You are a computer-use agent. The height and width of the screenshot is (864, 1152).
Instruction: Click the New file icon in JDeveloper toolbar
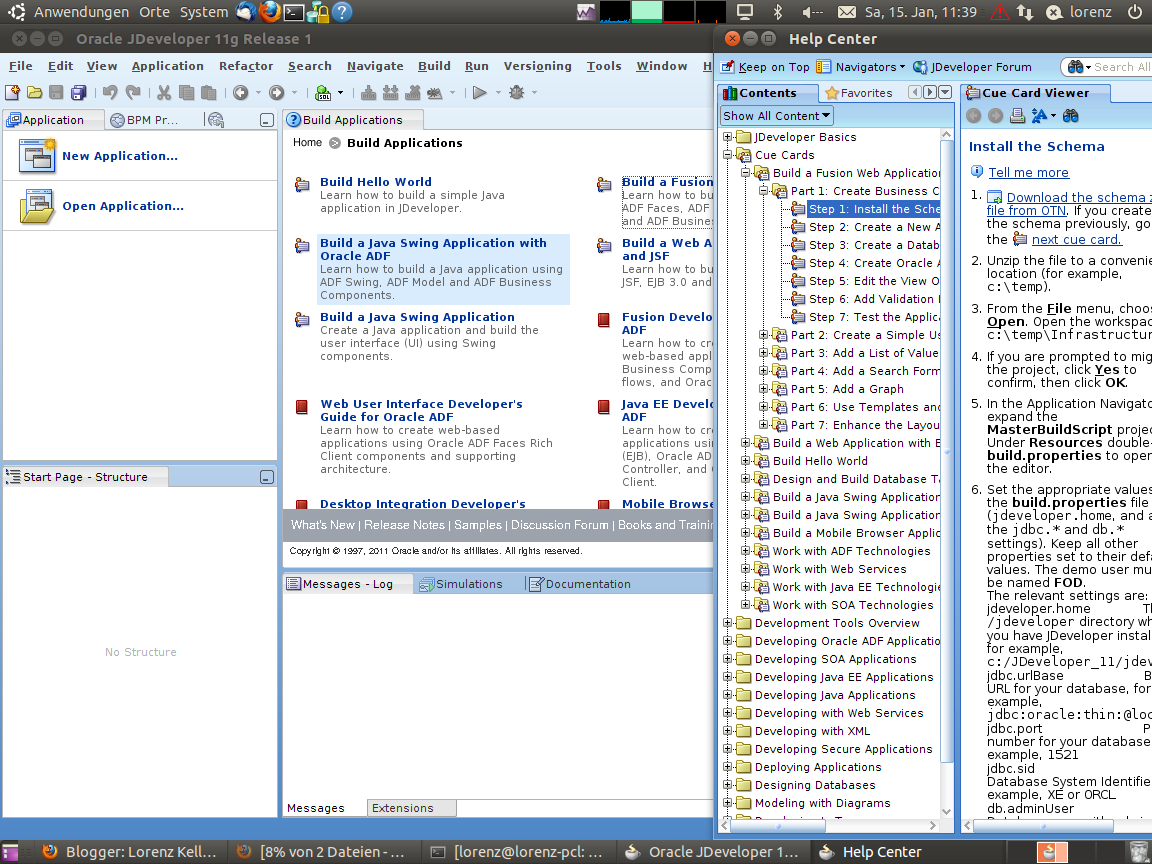(12, 93)
